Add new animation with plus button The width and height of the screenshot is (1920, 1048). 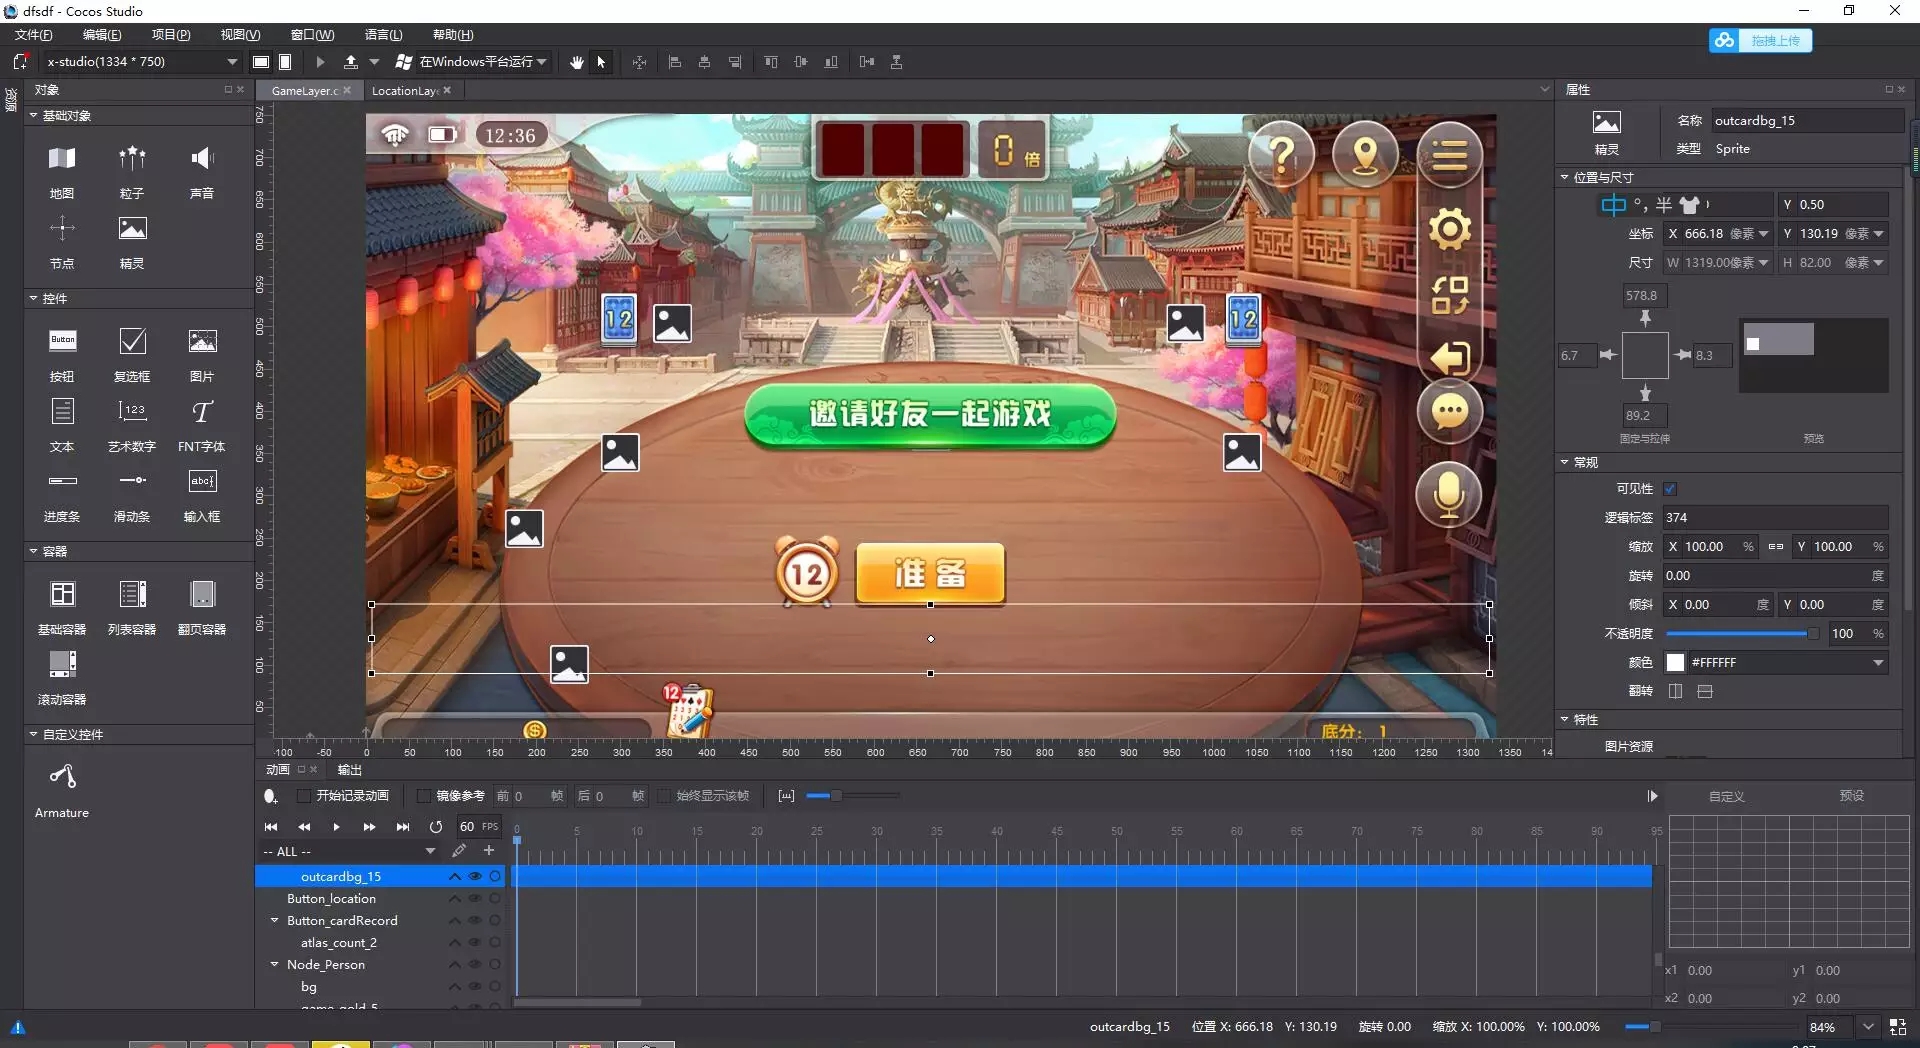click(489, 851)
